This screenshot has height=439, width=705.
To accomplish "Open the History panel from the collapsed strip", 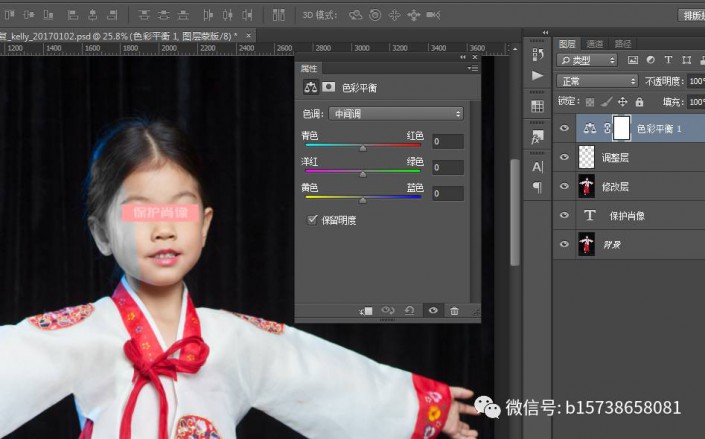I will [537, 54].
